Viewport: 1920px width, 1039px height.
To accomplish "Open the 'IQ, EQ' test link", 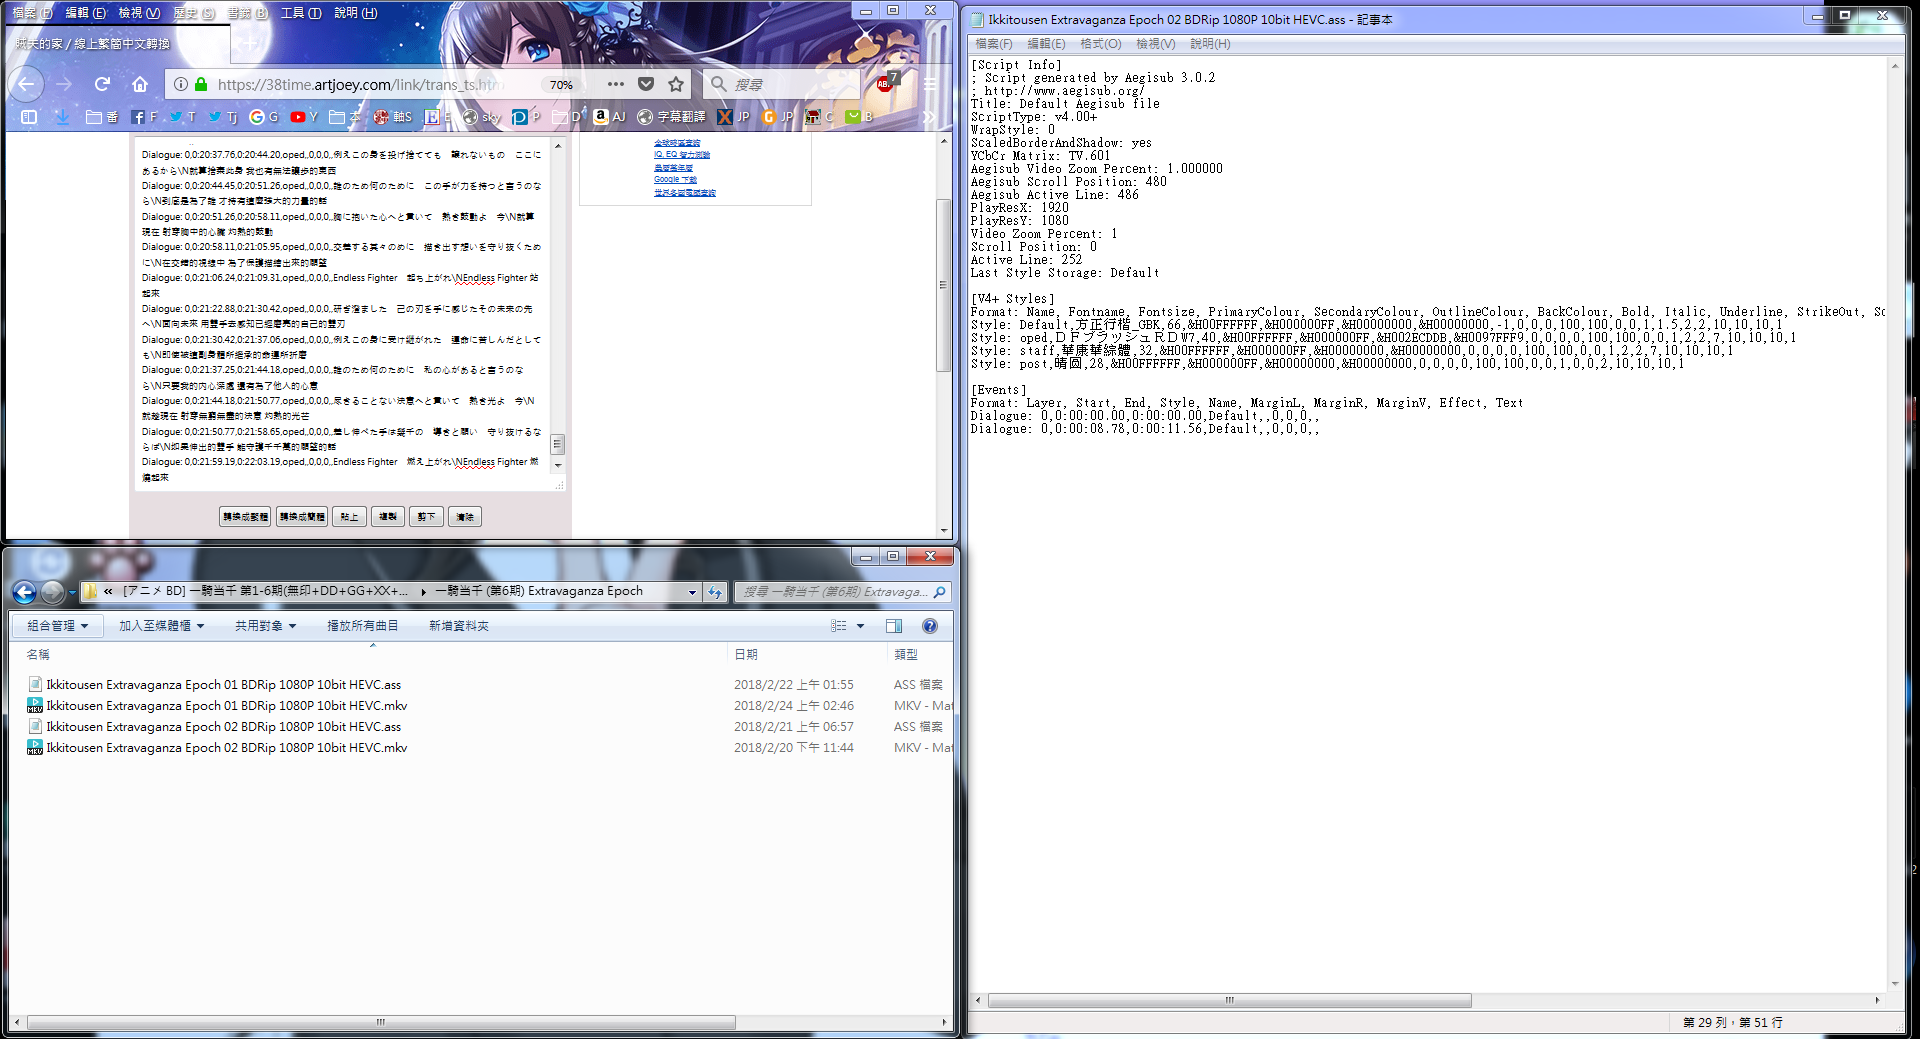I will click(x=682, y=155).
